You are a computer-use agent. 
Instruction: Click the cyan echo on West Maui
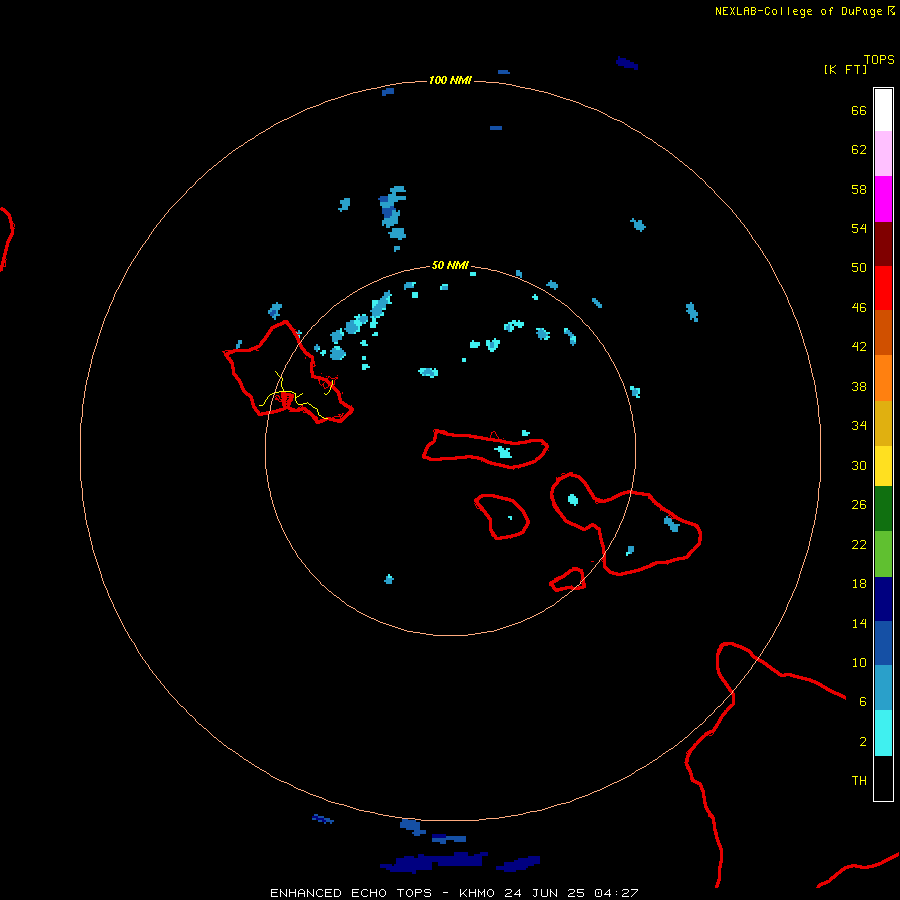tap(572, 499)
